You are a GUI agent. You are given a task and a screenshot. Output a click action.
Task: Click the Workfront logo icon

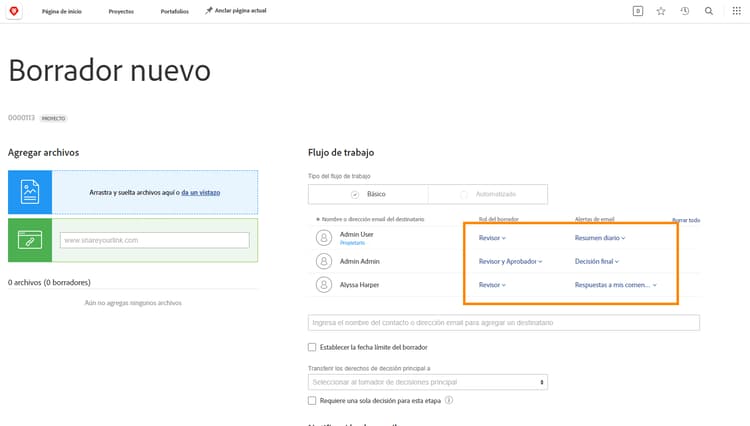(14, 11)
